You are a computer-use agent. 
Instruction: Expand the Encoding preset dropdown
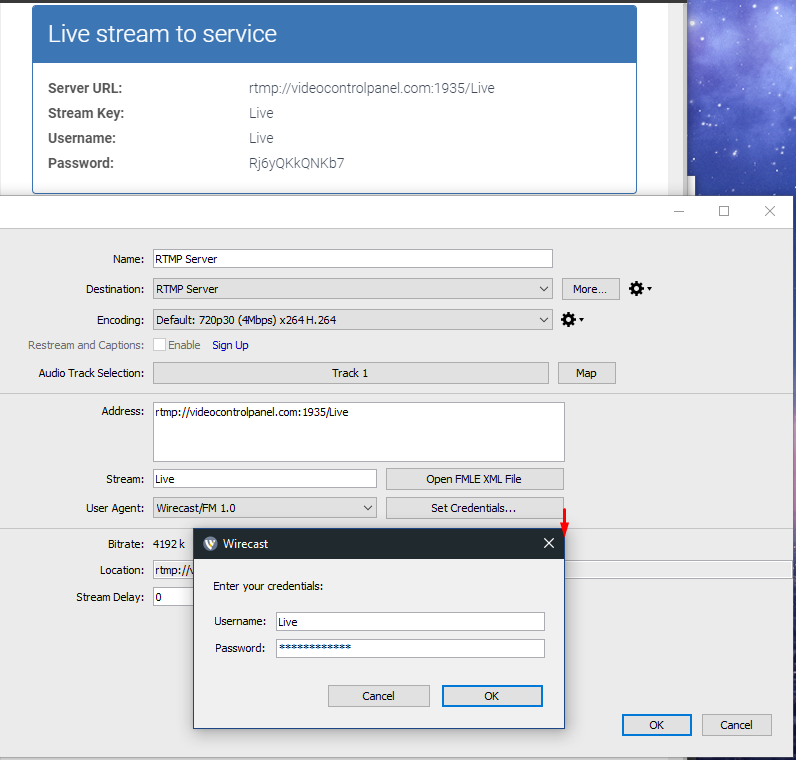click(x=353, y=320)
